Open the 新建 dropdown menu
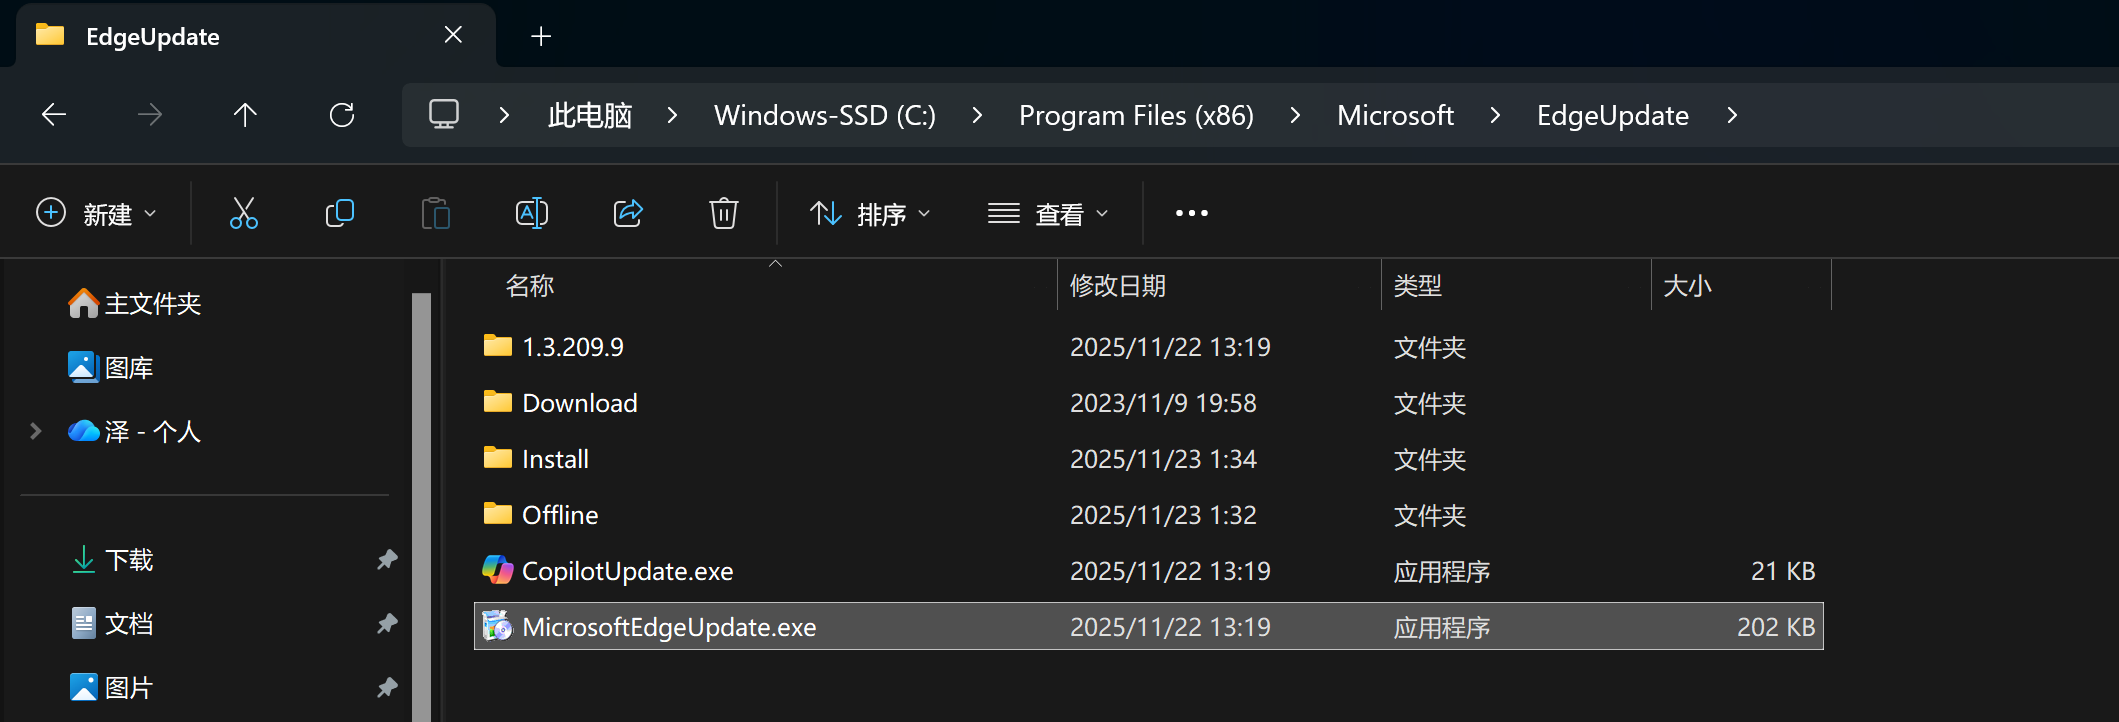The width and height of the screenshot is (2119, 722). click(x=96, y=213)
